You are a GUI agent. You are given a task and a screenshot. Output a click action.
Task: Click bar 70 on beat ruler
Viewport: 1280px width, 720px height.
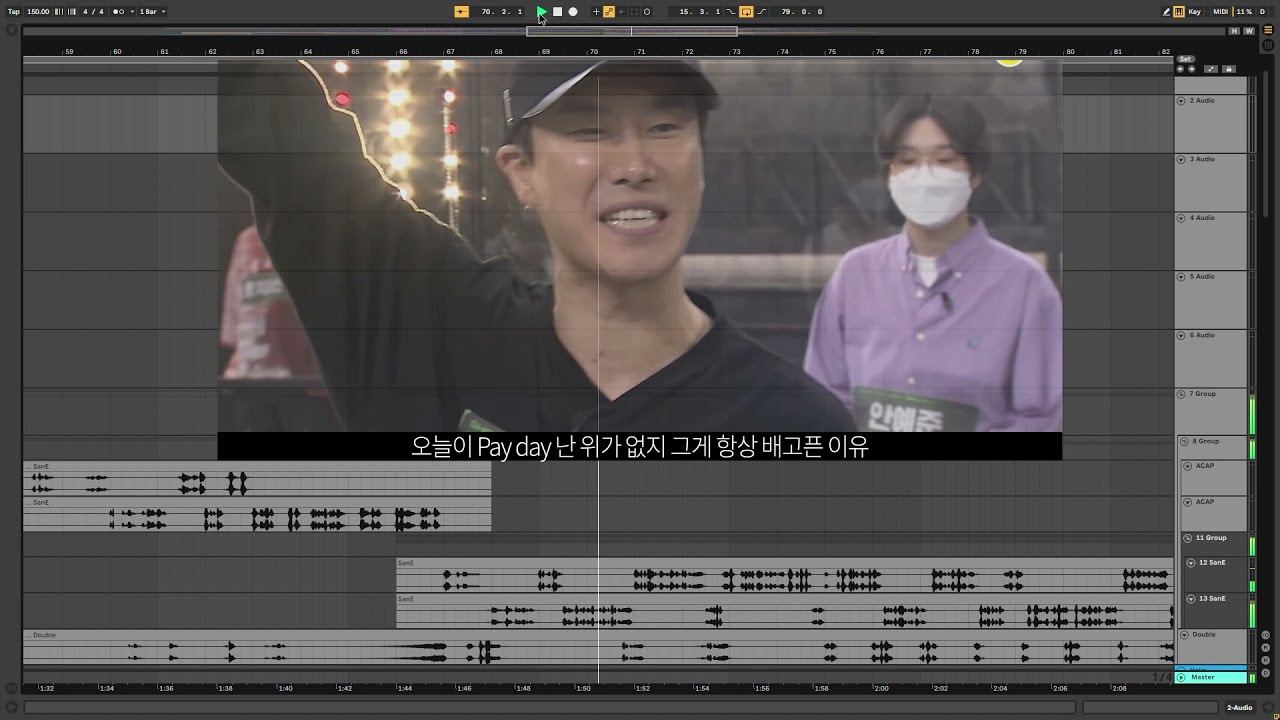[593, 51]
